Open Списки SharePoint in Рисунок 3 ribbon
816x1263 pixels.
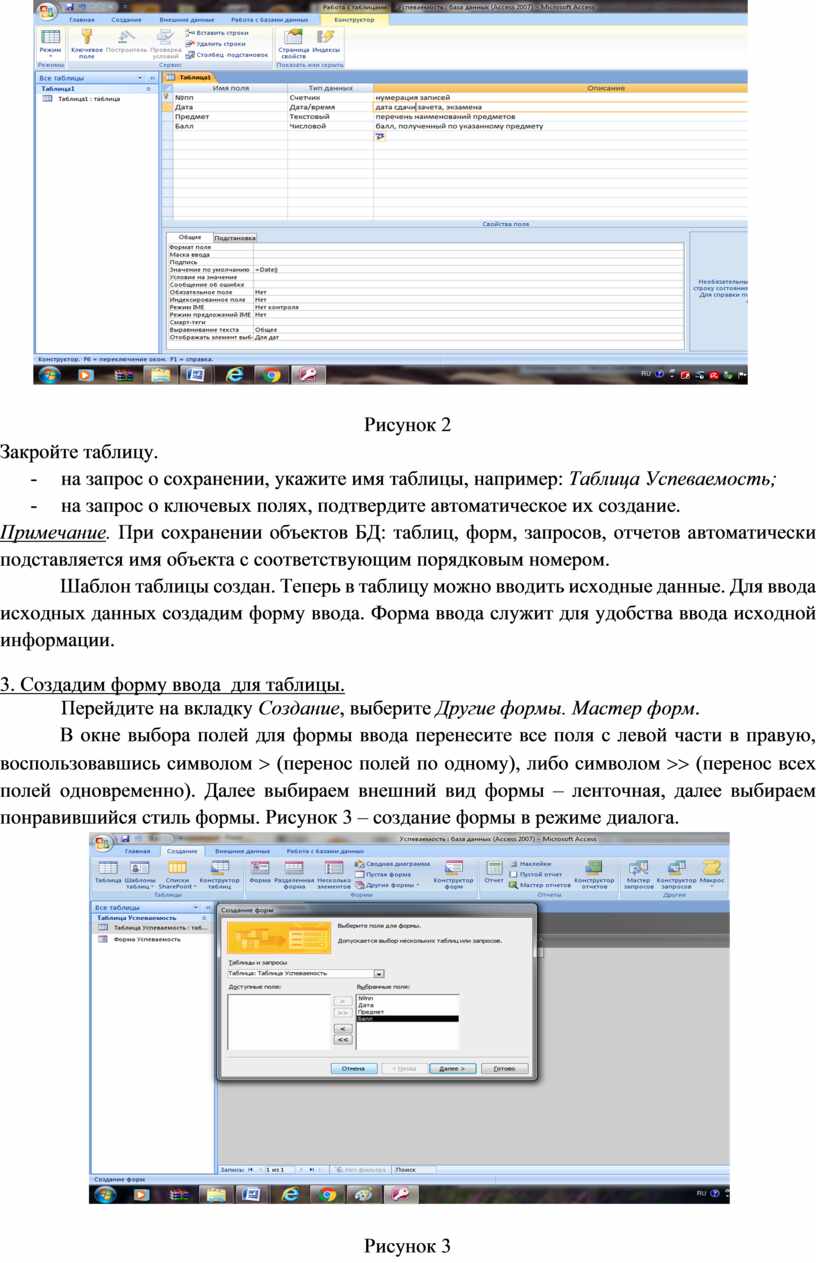click(x=177, y=875)
